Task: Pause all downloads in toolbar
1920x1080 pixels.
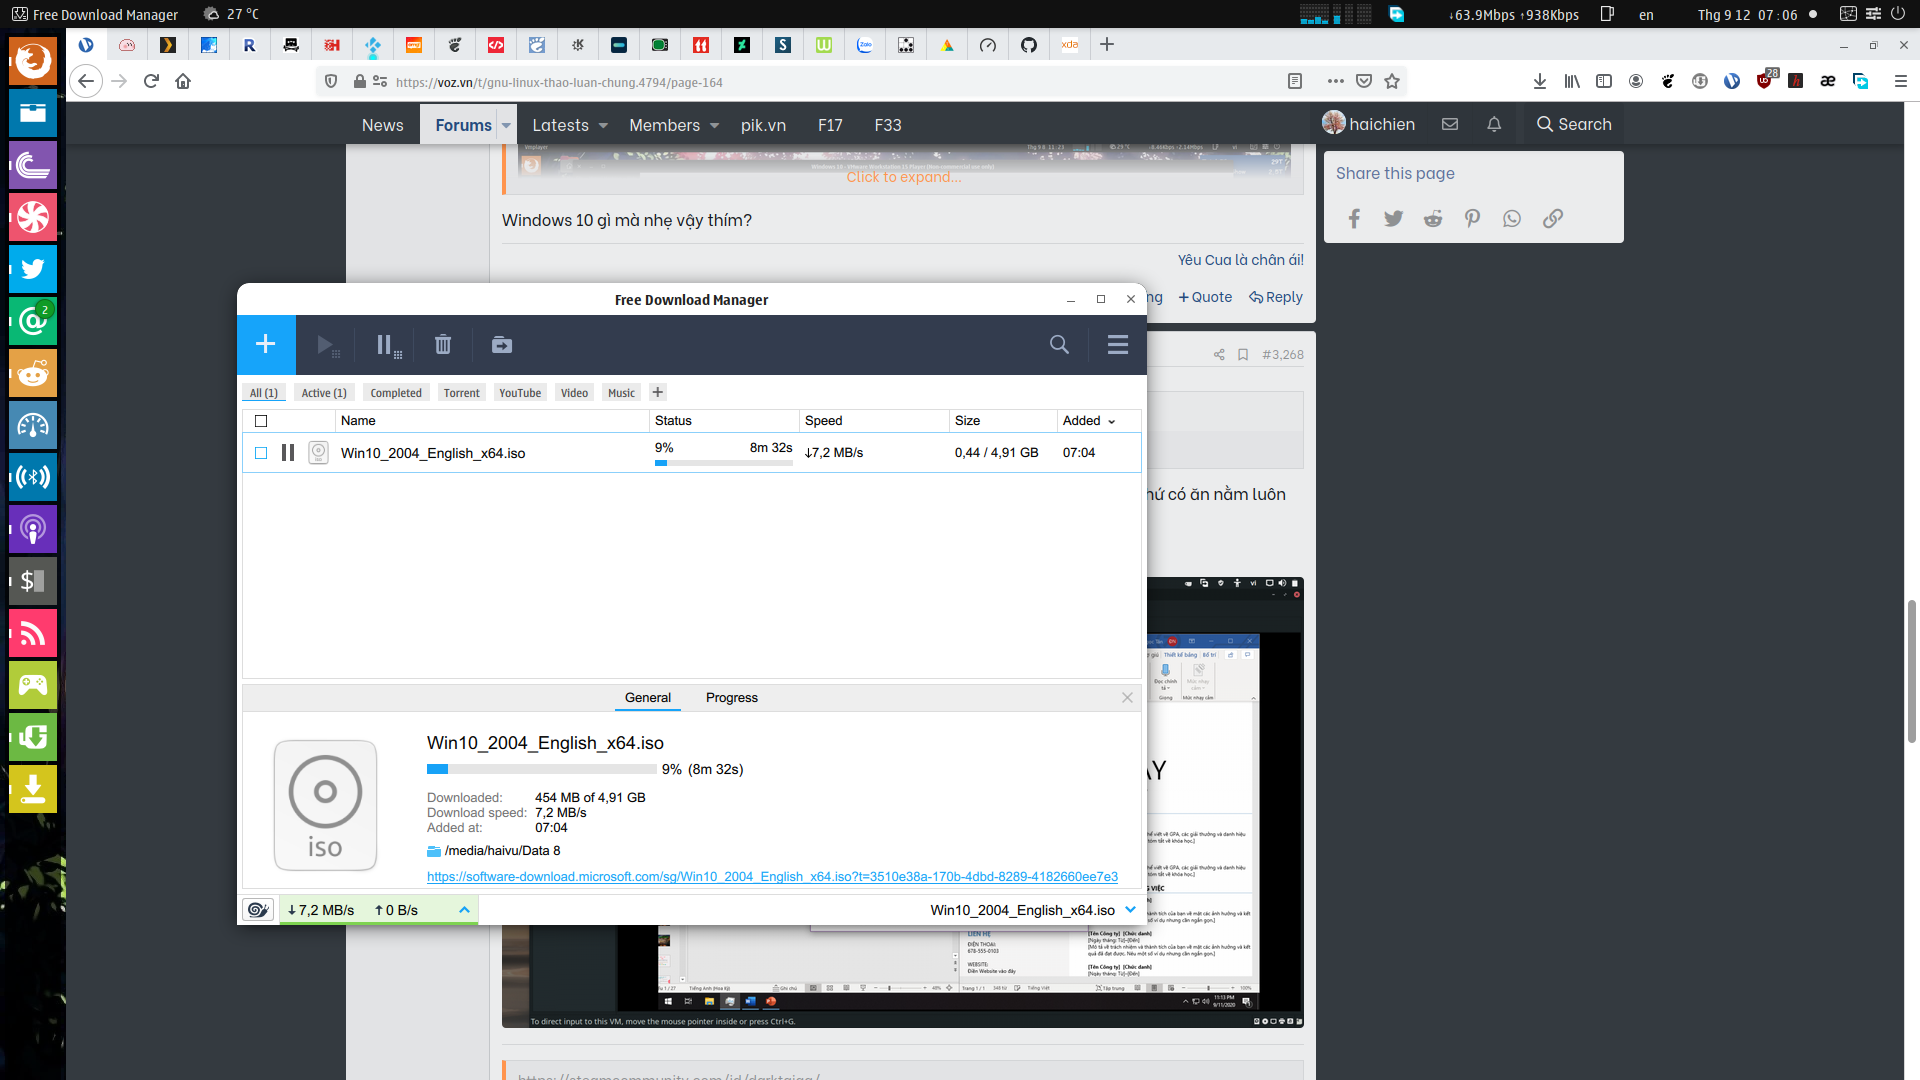Action: pyautogui.click(x=389, y=346)
